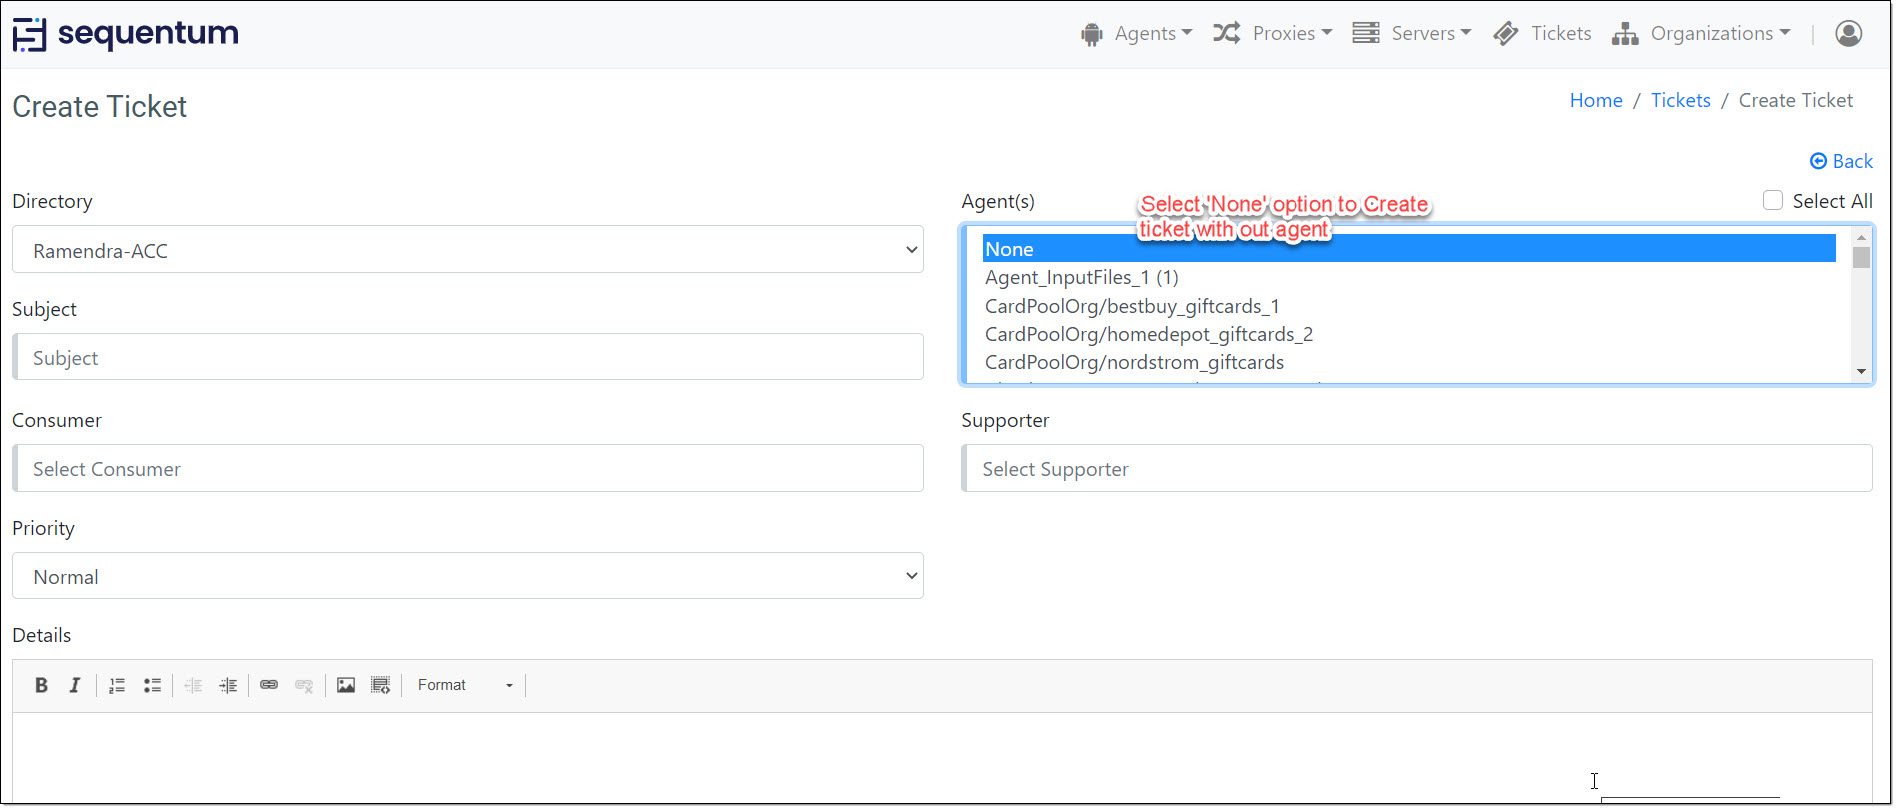This screenshot has height=809, width=1896.
Task: Check the Select All checkbox
Action: [1773, 201]
